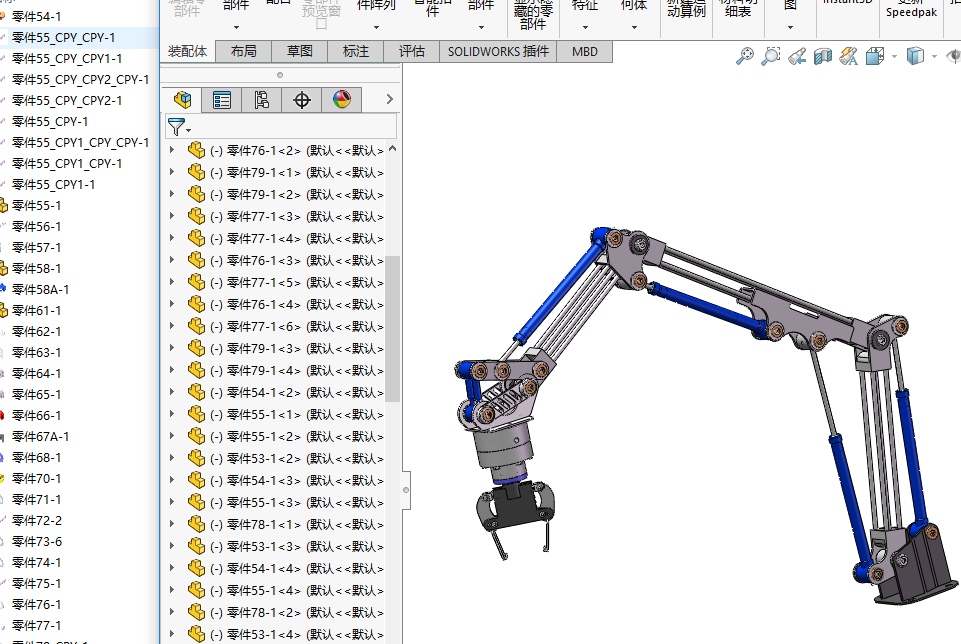
Task: Switch to the SOLIDWORKS 插件 tab
Action: [x=497, y=51]
